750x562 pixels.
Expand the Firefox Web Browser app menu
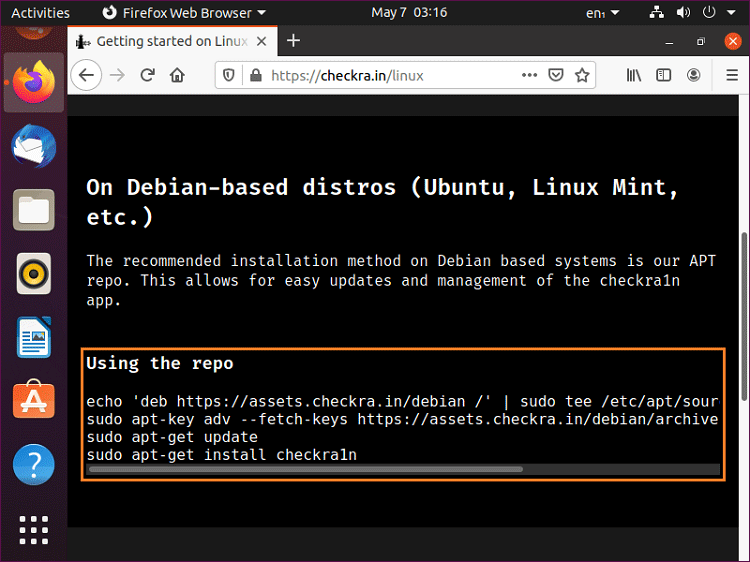tap(185, 13)
